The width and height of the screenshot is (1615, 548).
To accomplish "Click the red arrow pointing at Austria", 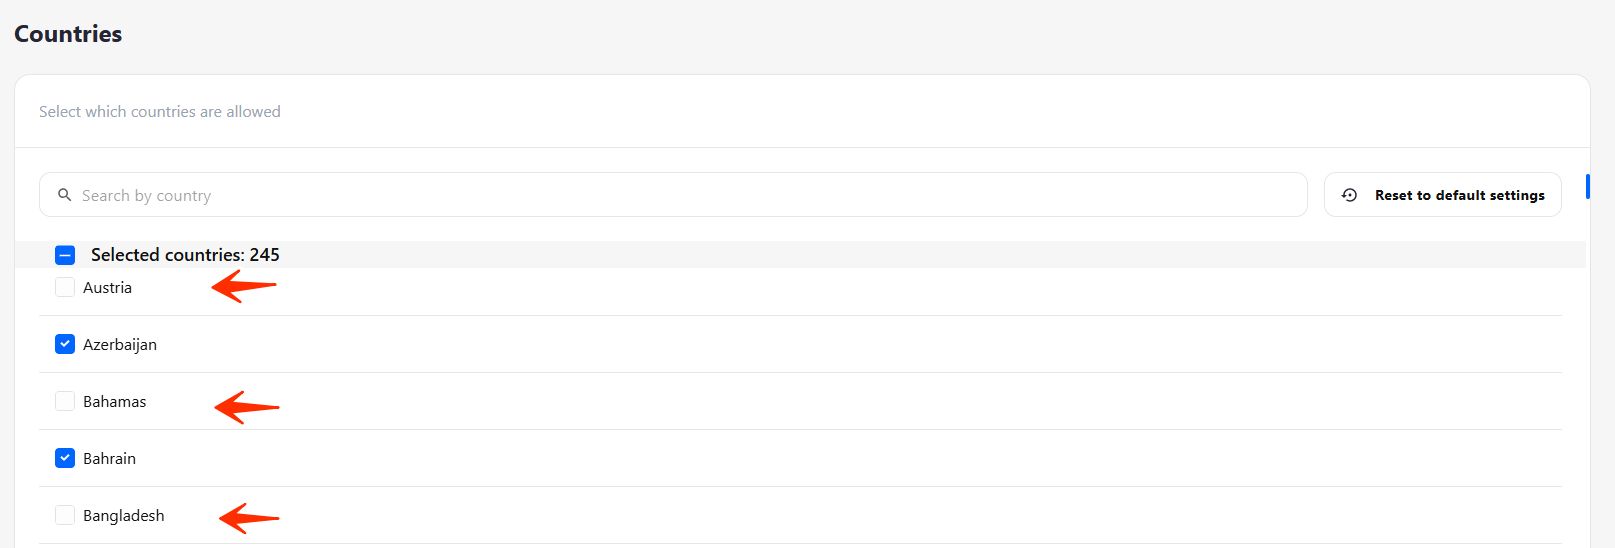I will tap(243, 287).
